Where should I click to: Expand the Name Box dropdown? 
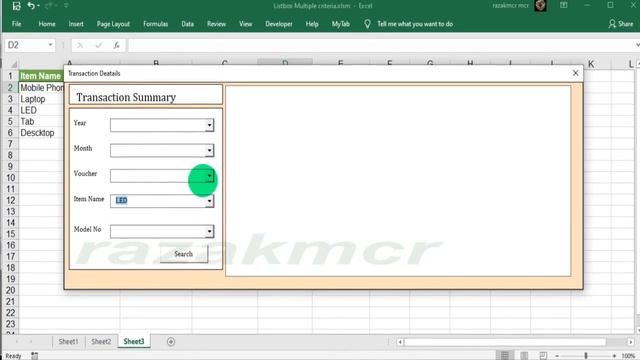50,45
